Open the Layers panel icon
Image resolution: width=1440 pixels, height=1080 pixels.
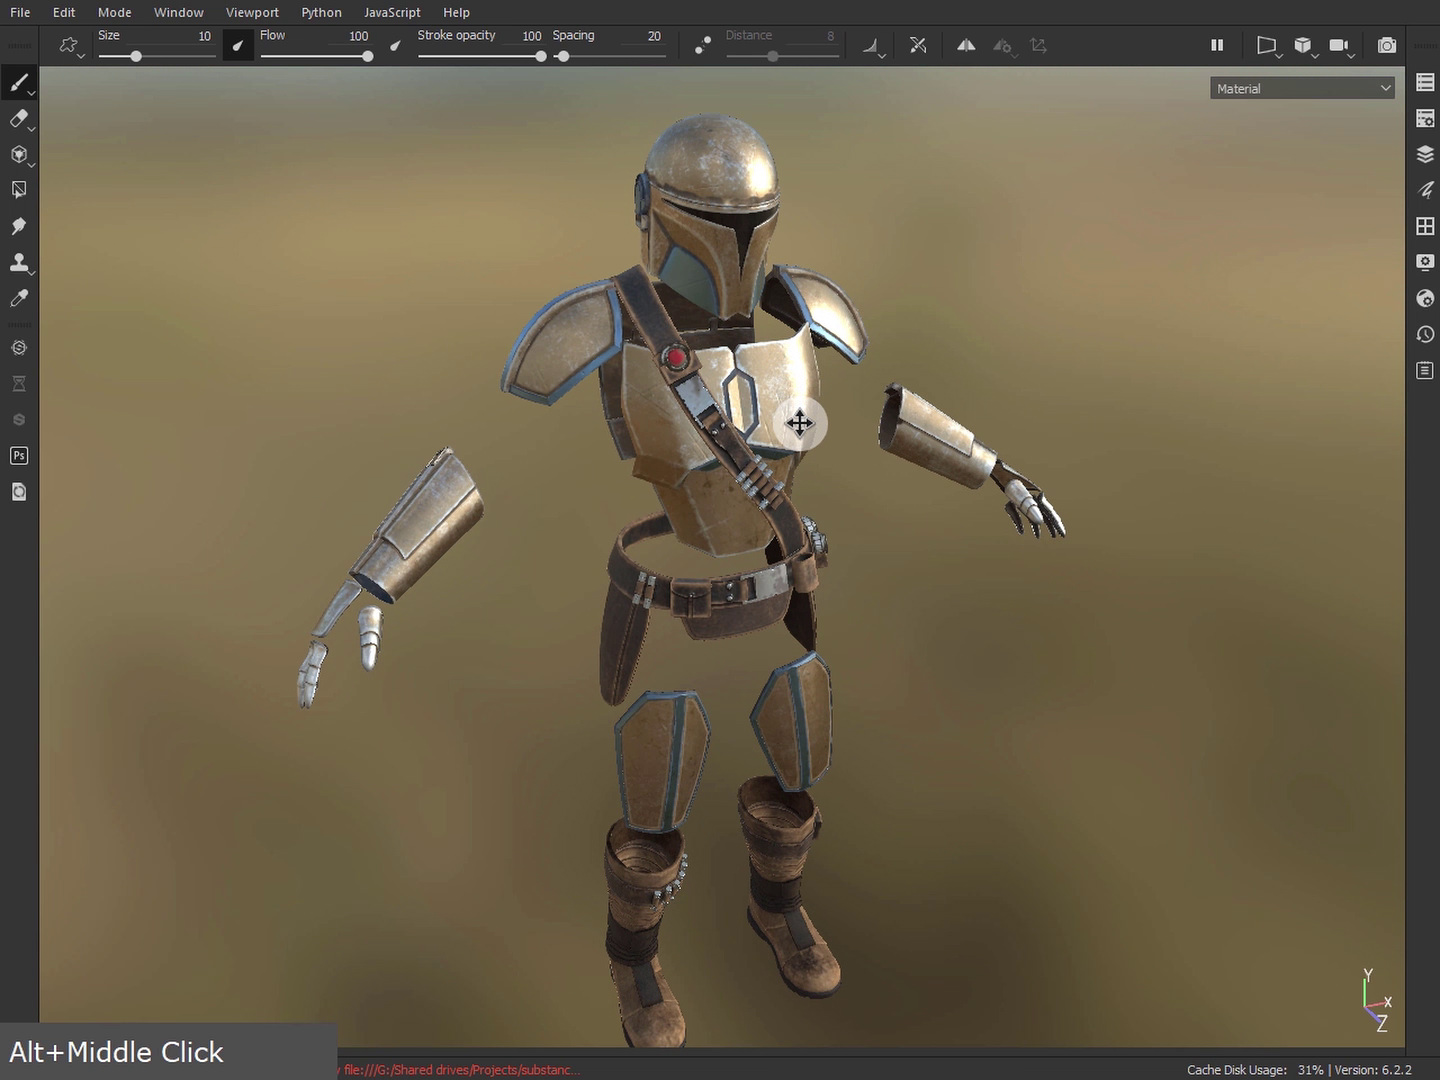(1425, 154)
